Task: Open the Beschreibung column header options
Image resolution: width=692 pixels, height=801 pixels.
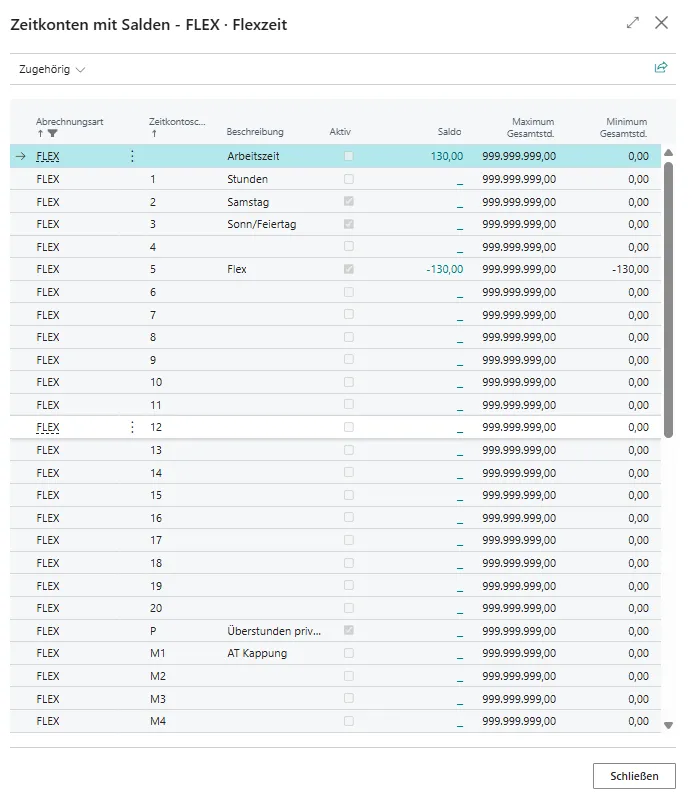Action: [x=255, y=132]
